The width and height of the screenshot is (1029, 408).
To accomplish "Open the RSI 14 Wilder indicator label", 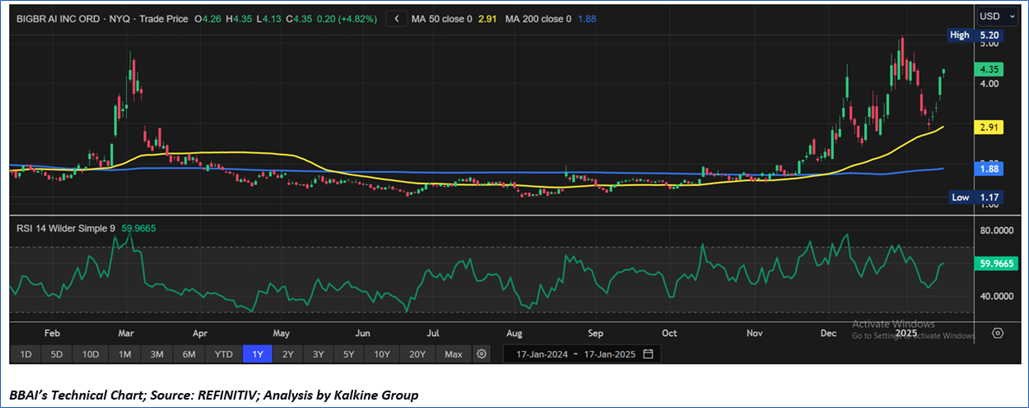I will (x=66, y=228).
